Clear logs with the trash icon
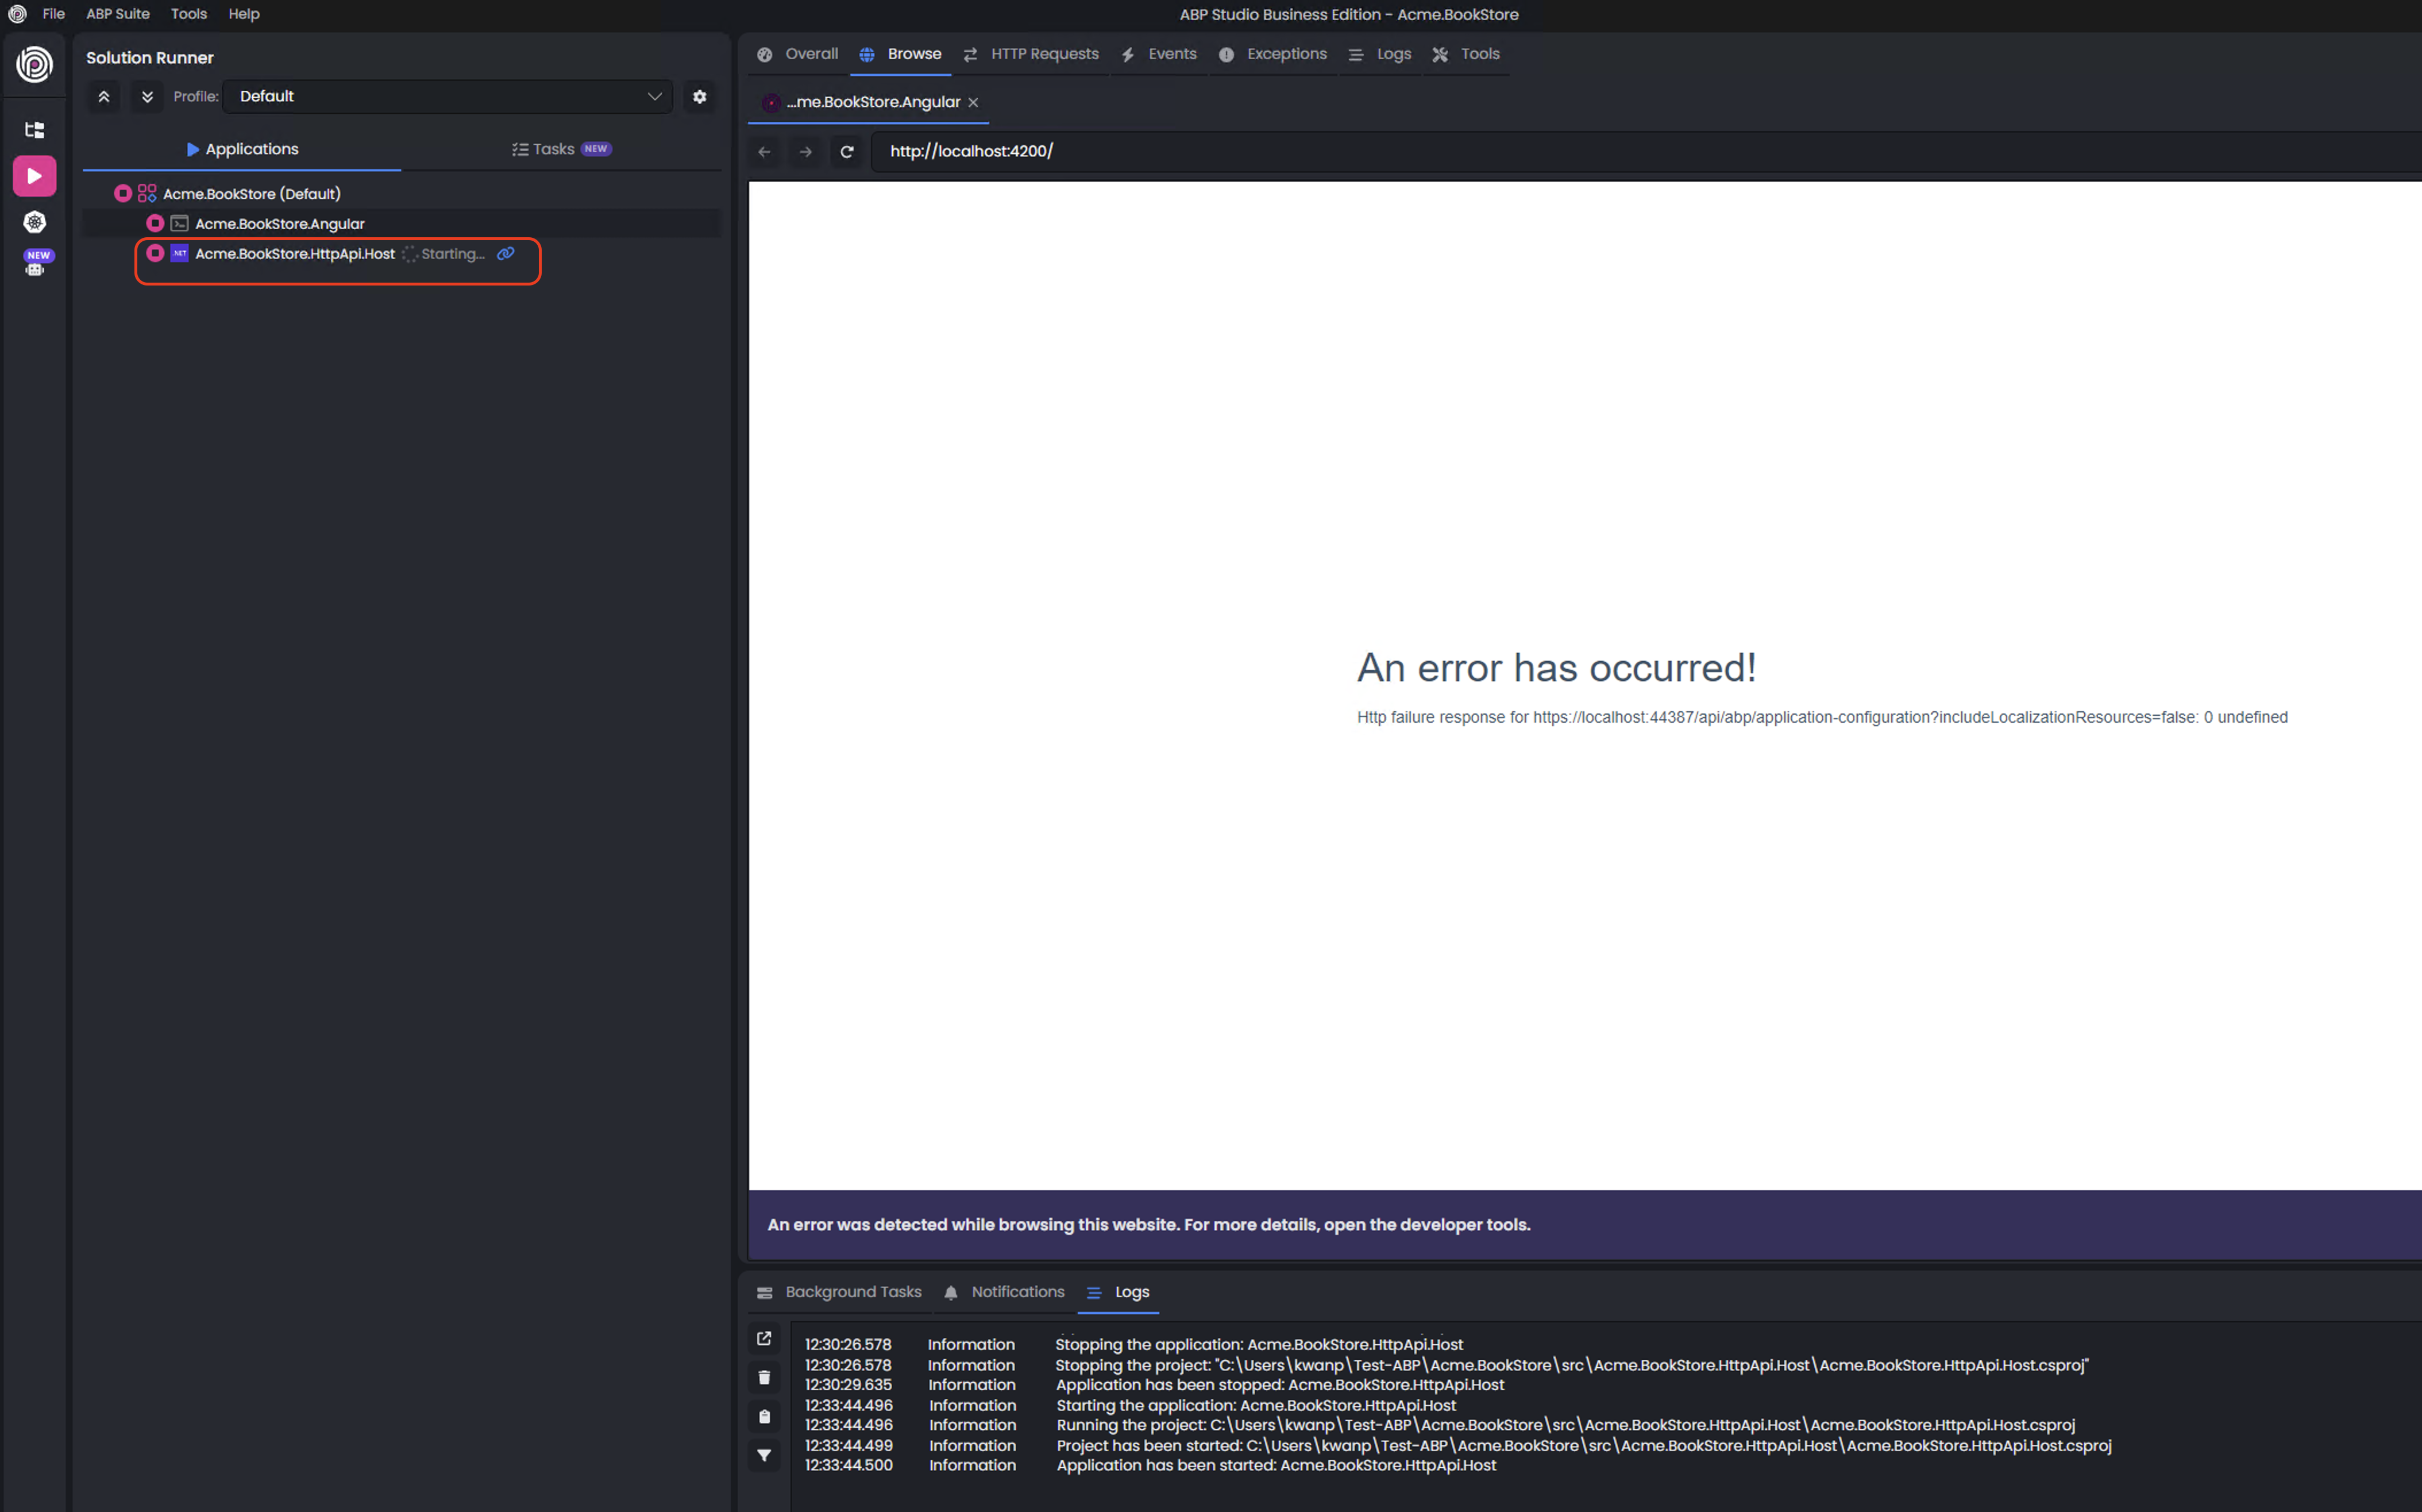 point(764,1378)
